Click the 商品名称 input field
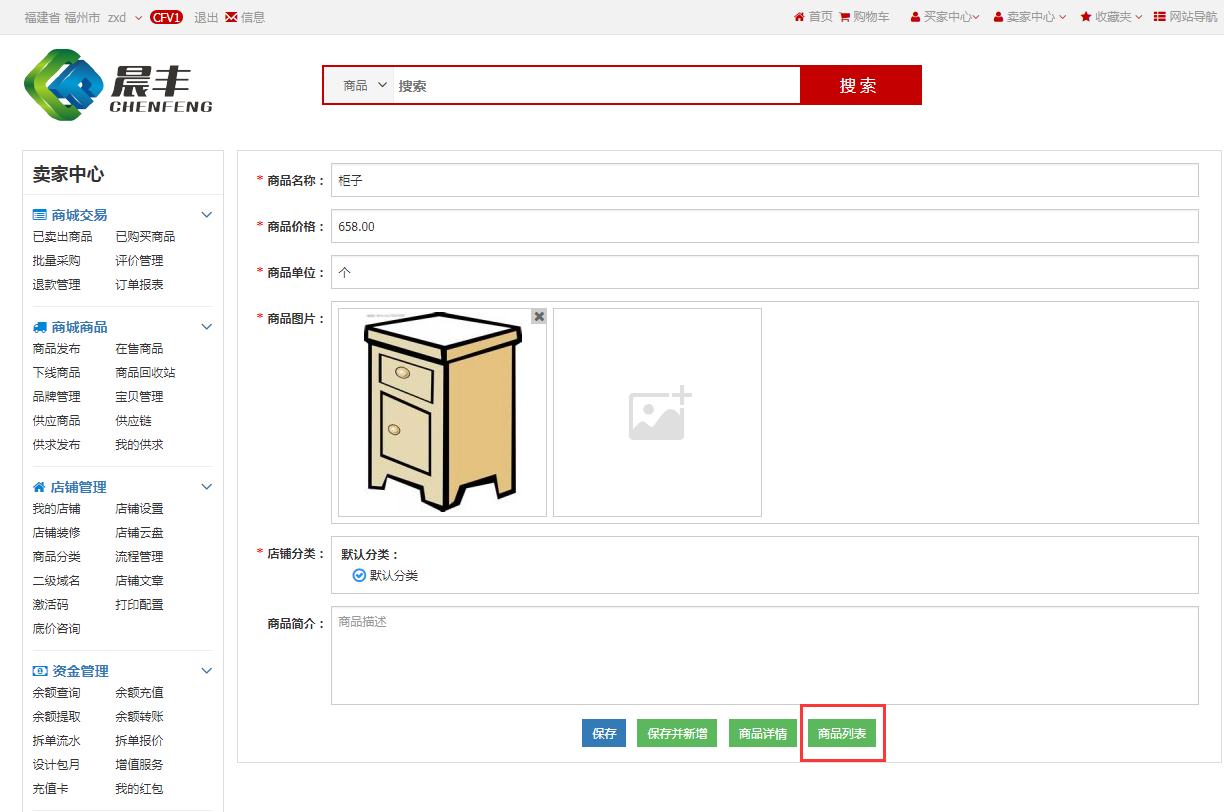The width and height of the screenshot is (1224, 812). [x=764, y=181]
